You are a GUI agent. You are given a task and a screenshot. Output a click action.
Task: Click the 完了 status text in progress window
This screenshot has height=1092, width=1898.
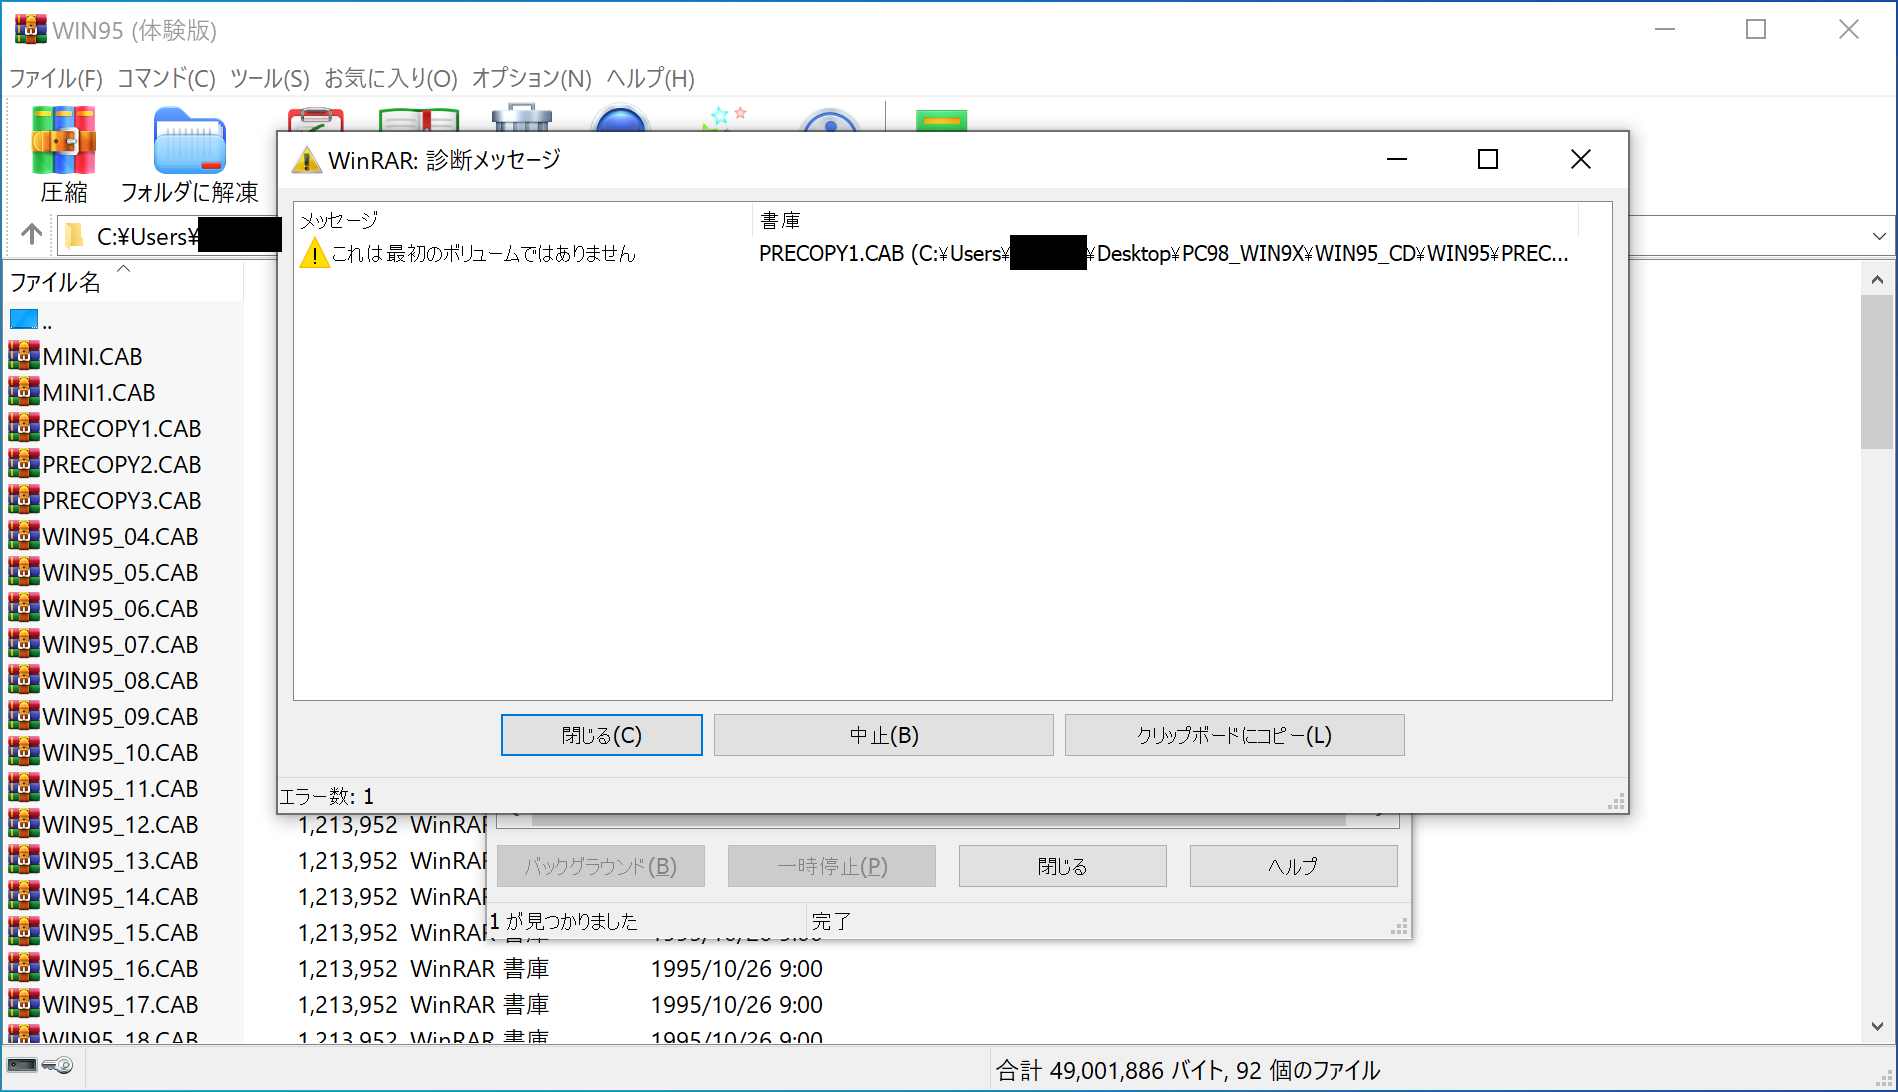click(x=831, y=921)
